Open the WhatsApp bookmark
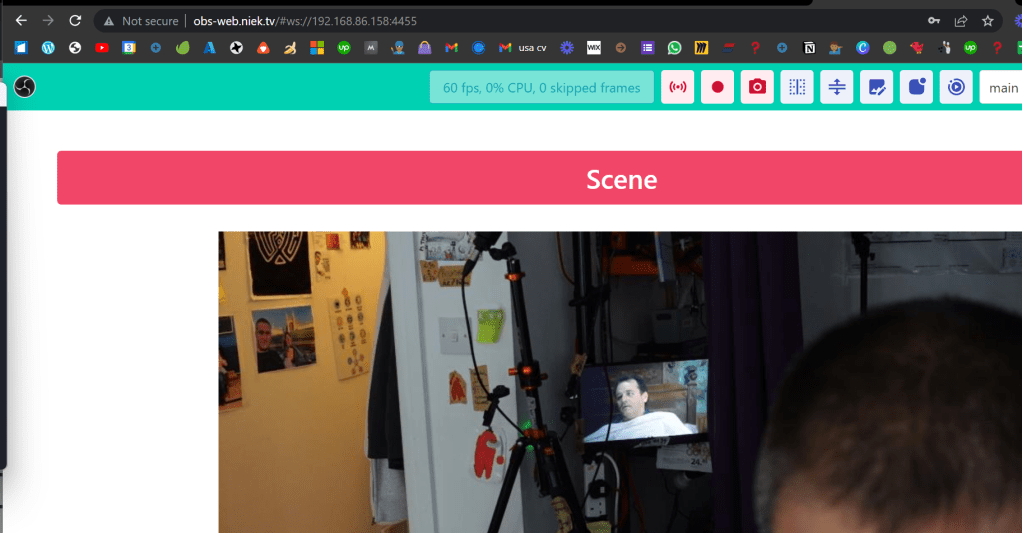This screenshot has width=1022, height=533. [x=675, y=48]
